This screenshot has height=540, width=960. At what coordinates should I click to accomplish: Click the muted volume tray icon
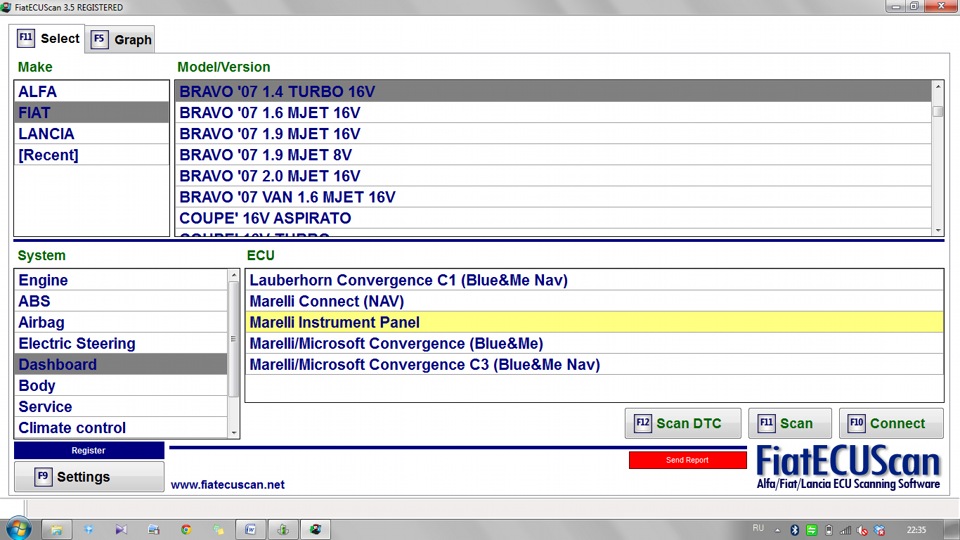[862, 530]
